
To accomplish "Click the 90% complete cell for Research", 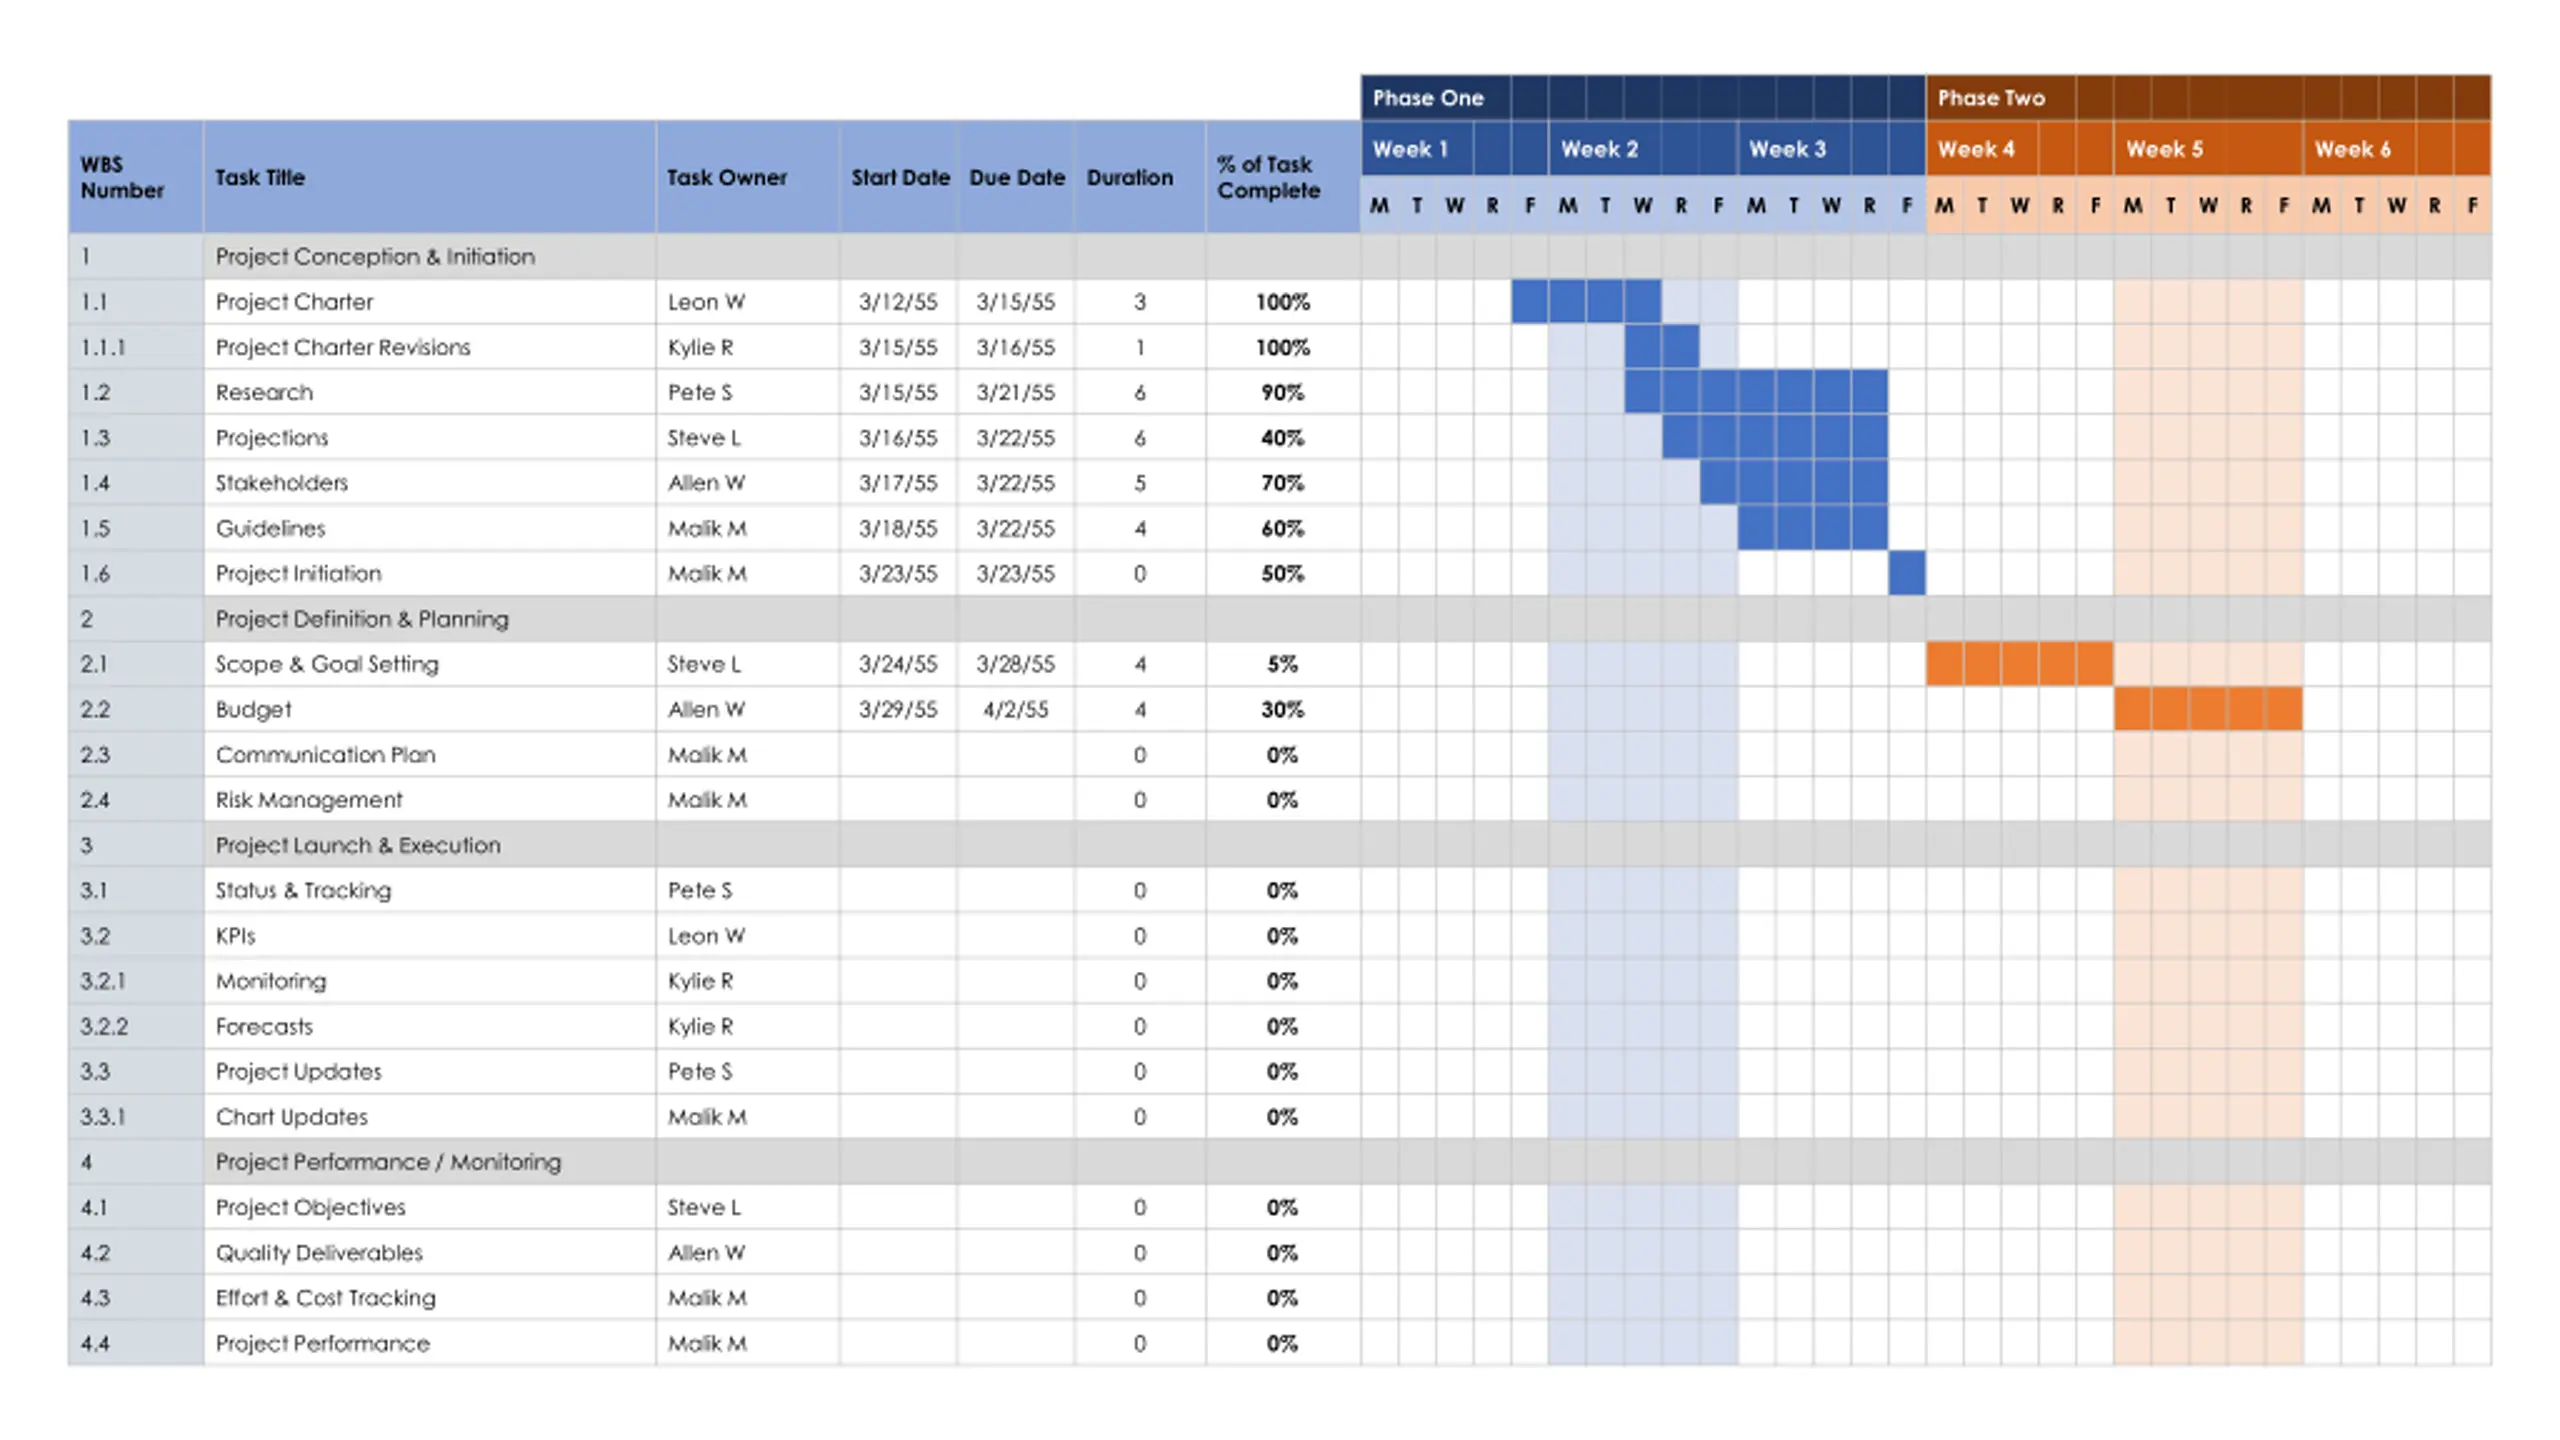I will pyautogui.click(x=1283, y=392).
